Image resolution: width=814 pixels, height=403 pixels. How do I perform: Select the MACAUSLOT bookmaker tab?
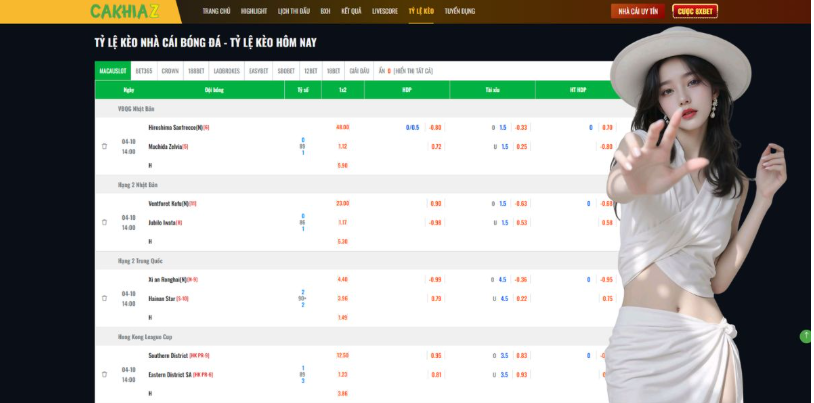(x=113, y=71)
